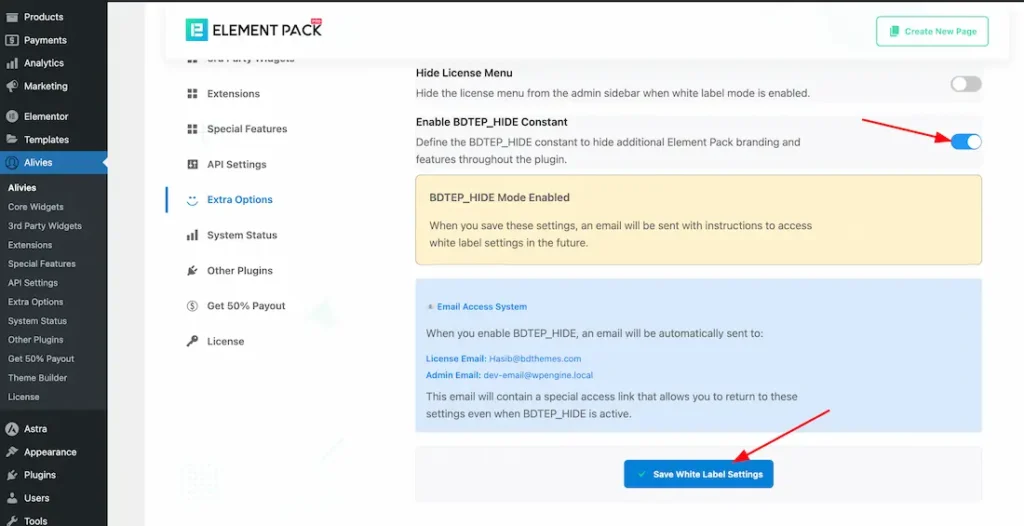
Task: Click the API Settings icon
Action: [x=192, y=164]
